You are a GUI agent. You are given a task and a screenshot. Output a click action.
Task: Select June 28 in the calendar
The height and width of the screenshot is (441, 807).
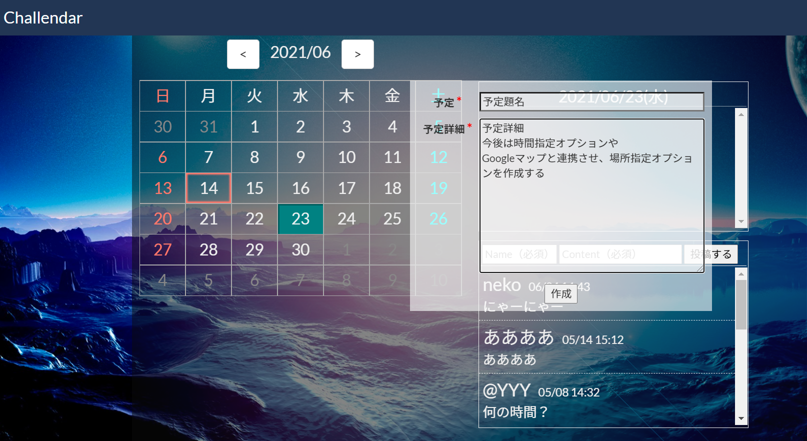click(x=208, y=250)
